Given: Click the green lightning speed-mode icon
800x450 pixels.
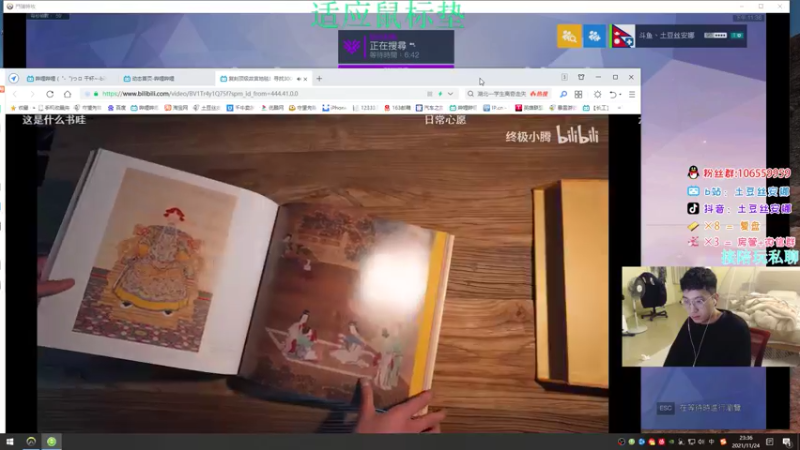Looking at the screenshot, I should point(440,94).
